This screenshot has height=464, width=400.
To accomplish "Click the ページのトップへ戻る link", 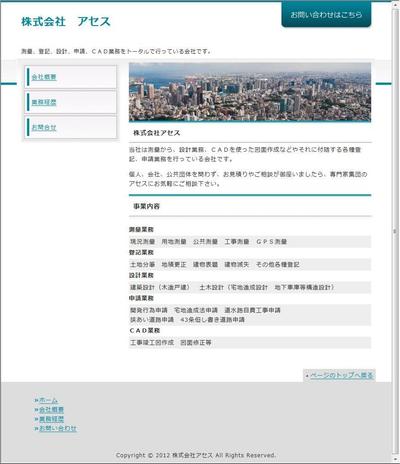I will (341, 375).
